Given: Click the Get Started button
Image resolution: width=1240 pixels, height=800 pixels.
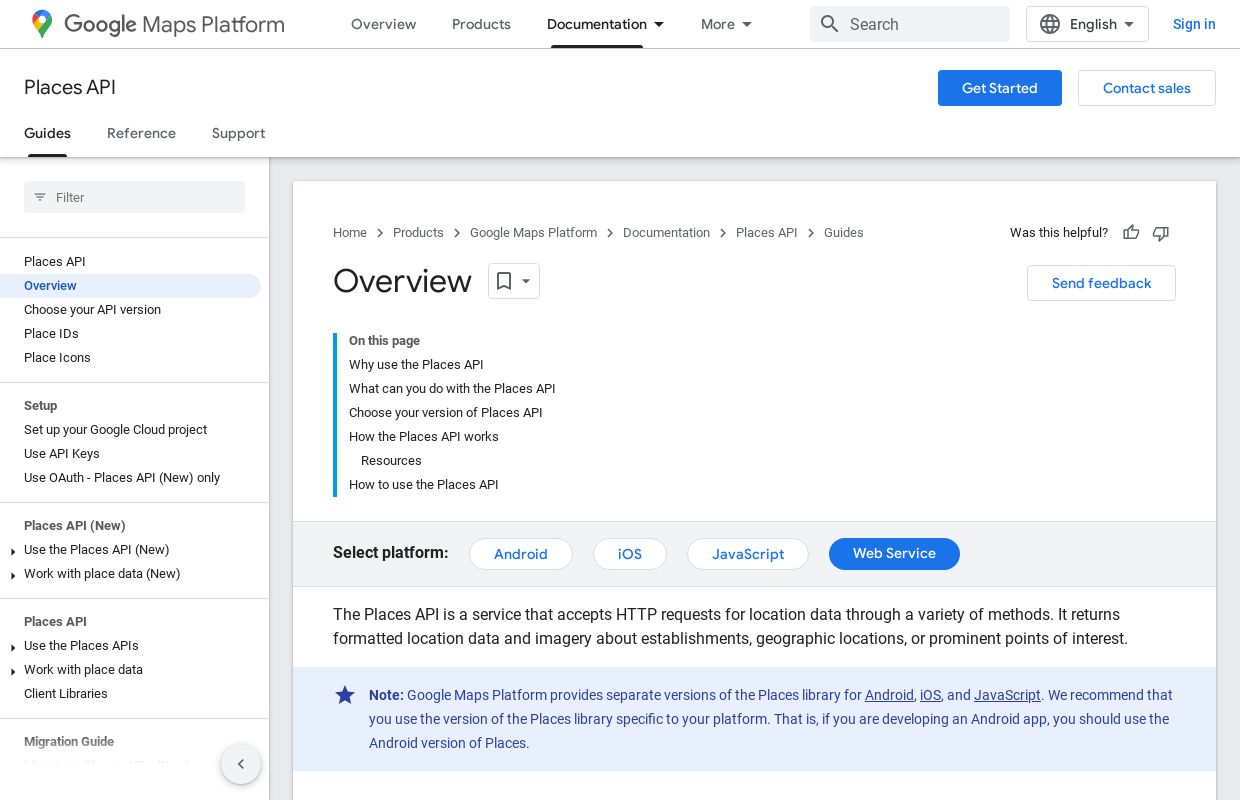Looking at the screenshot, I should [x=1000, y=88].
